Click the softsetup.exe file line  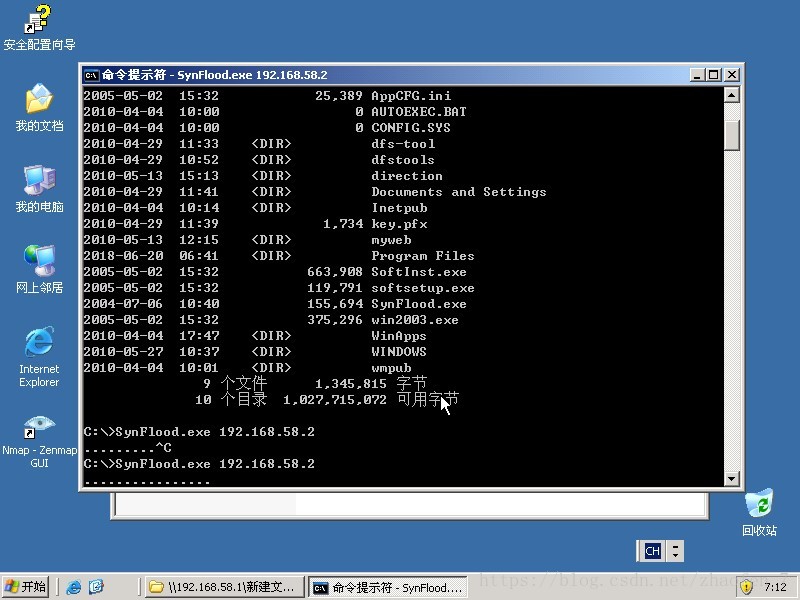click(x=279, y=288)
